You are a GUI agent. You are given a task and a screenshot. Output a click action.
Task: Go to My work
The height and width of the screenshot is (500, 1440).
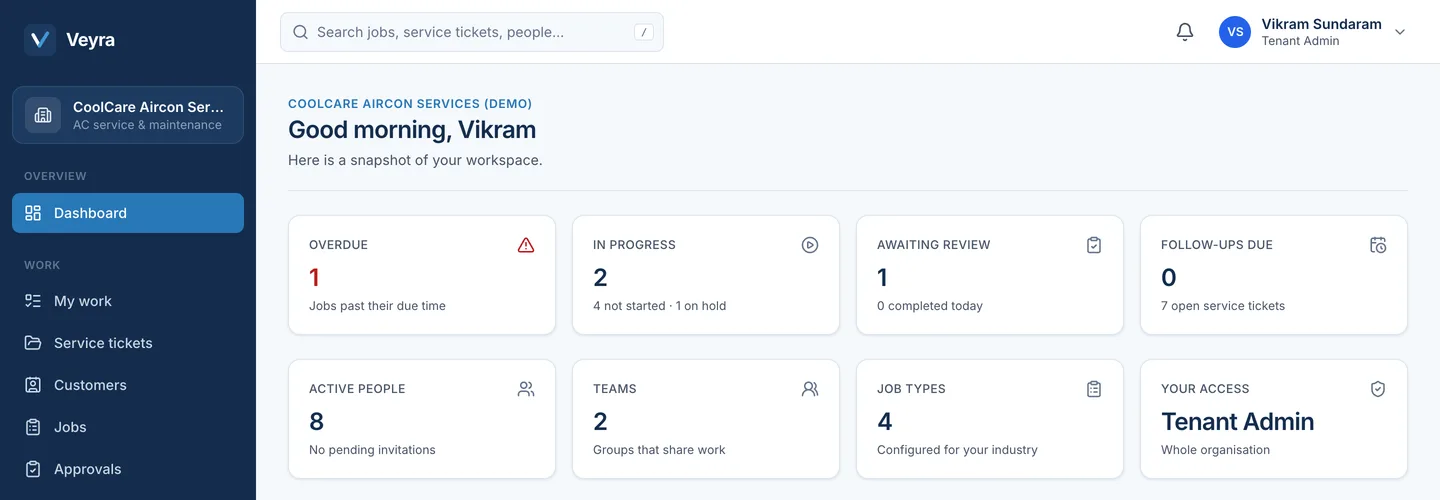click(128, 301)
